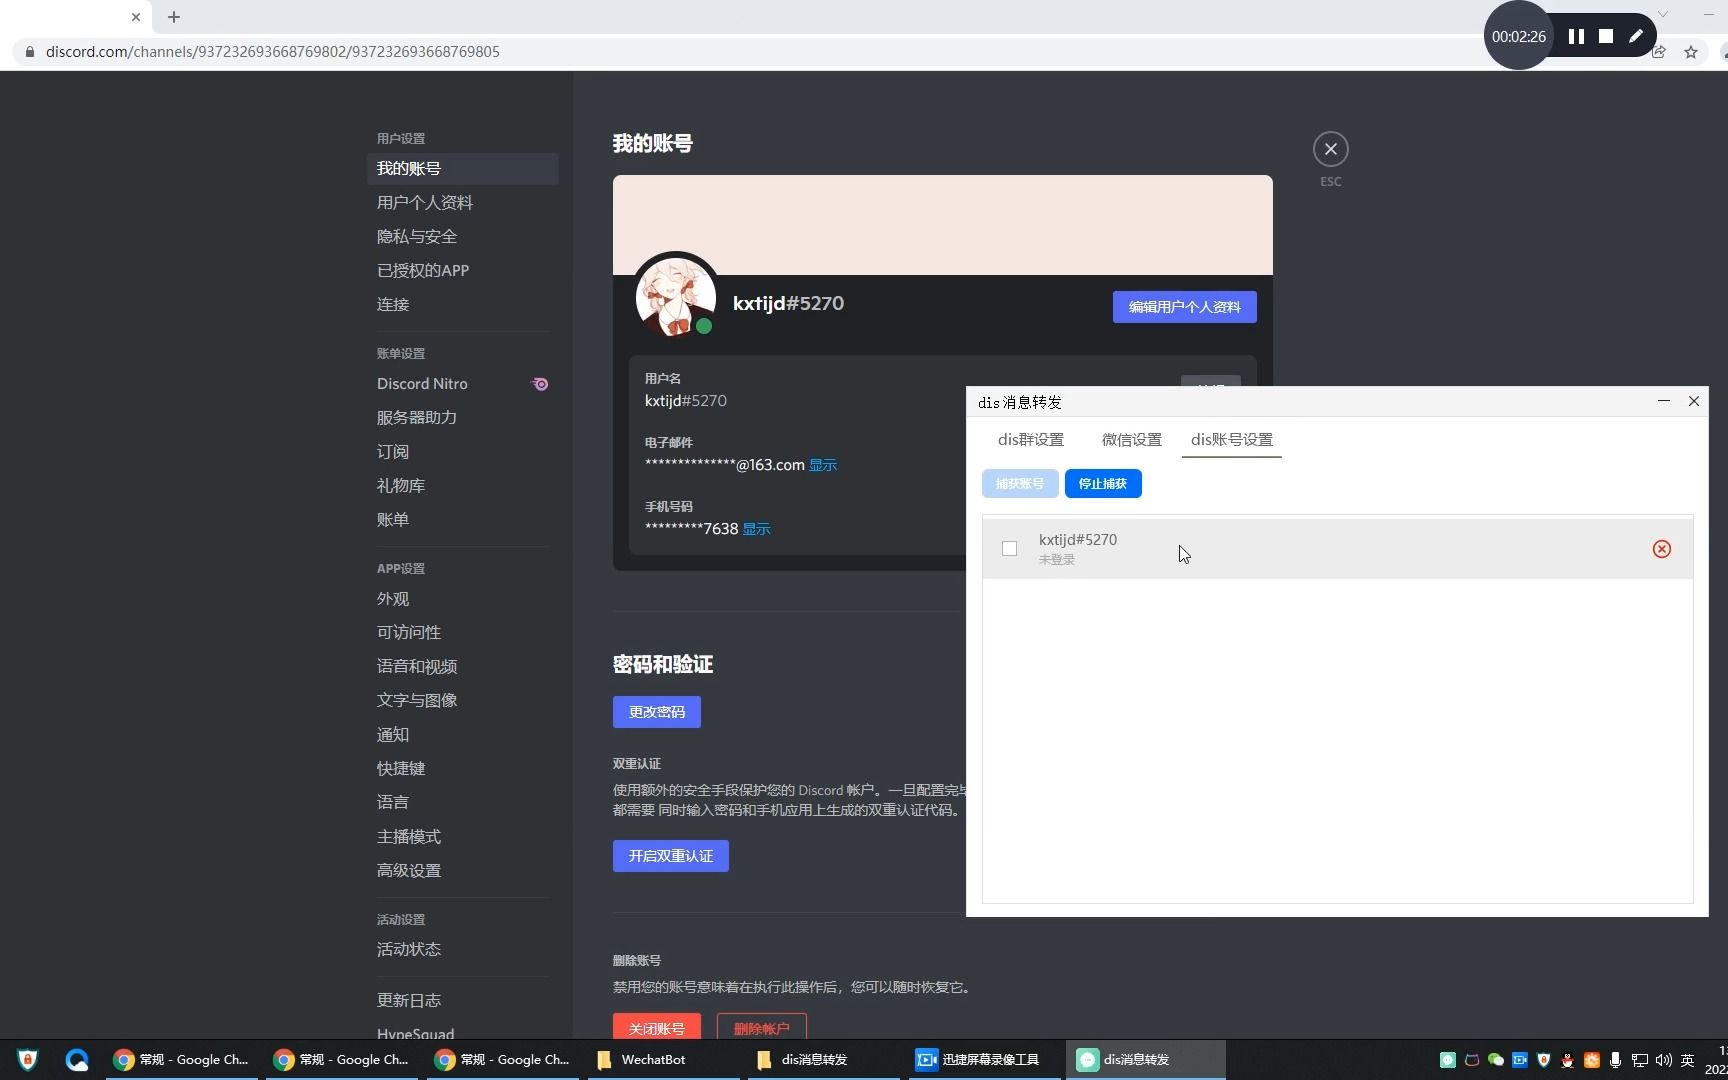Screen dimensions: 1728x1080
Task: Reveal the email address via 显示 link
Action: [823, 465]
